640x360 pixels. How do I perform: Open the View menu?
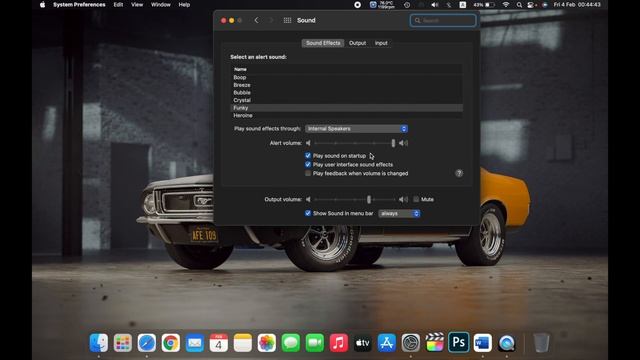tap(137, 5)
